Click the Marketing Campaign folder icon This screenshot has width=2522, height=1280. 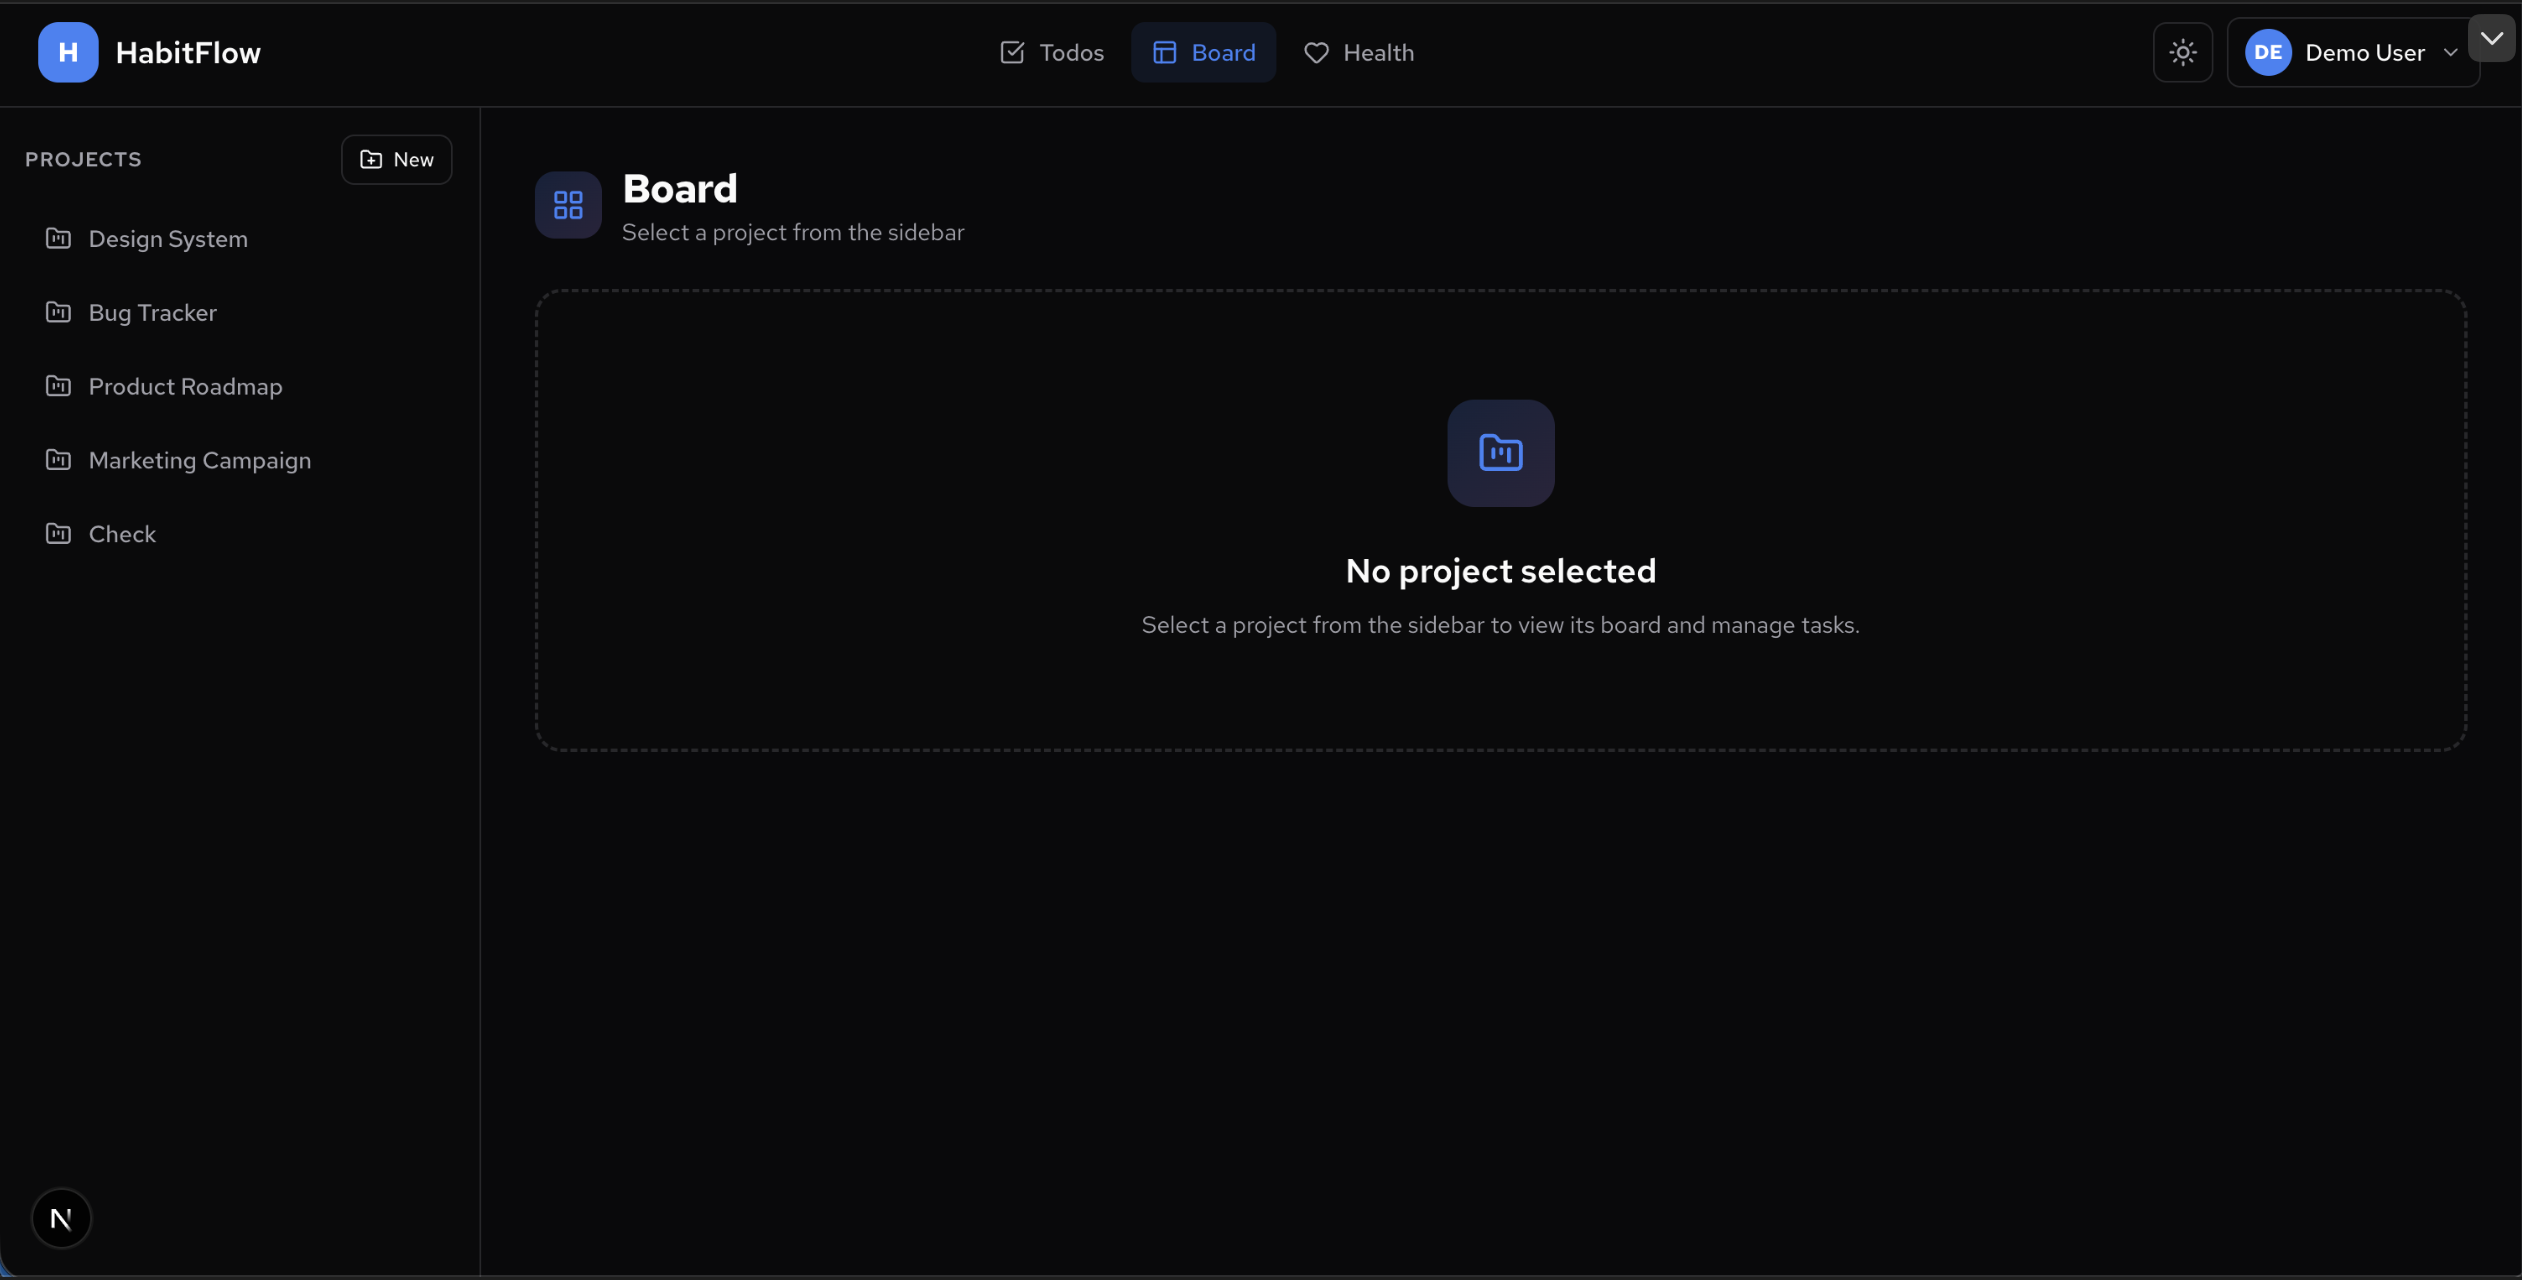tap(58, 460)
